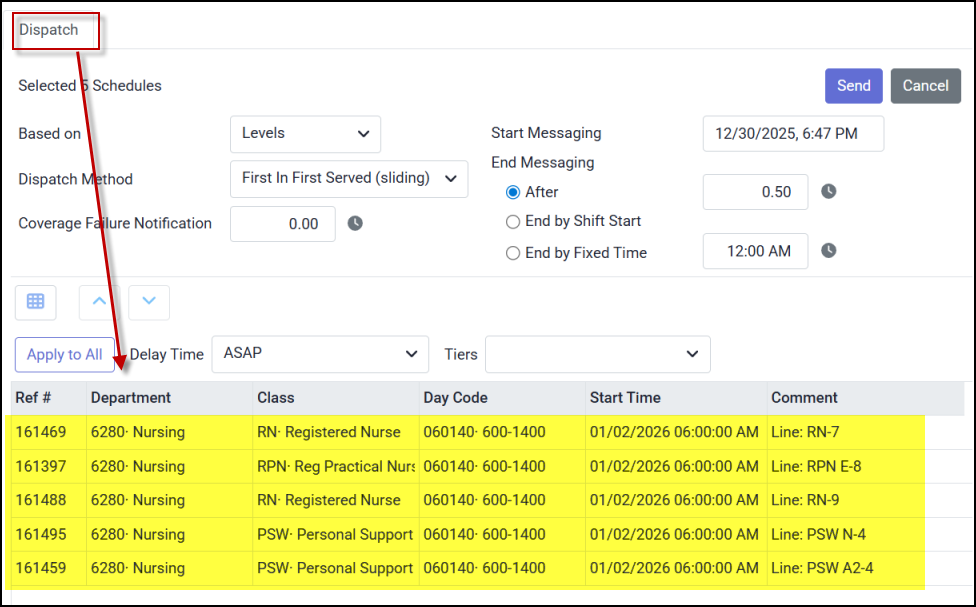Click clock icon beside Coverage Failure Notification
The height and width of the screenshot is (607, 976).
tap(355, 224)
